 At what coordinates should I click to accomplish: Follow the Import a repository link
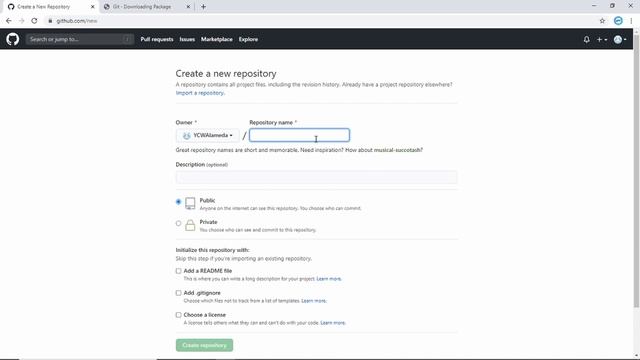point(200,93)
